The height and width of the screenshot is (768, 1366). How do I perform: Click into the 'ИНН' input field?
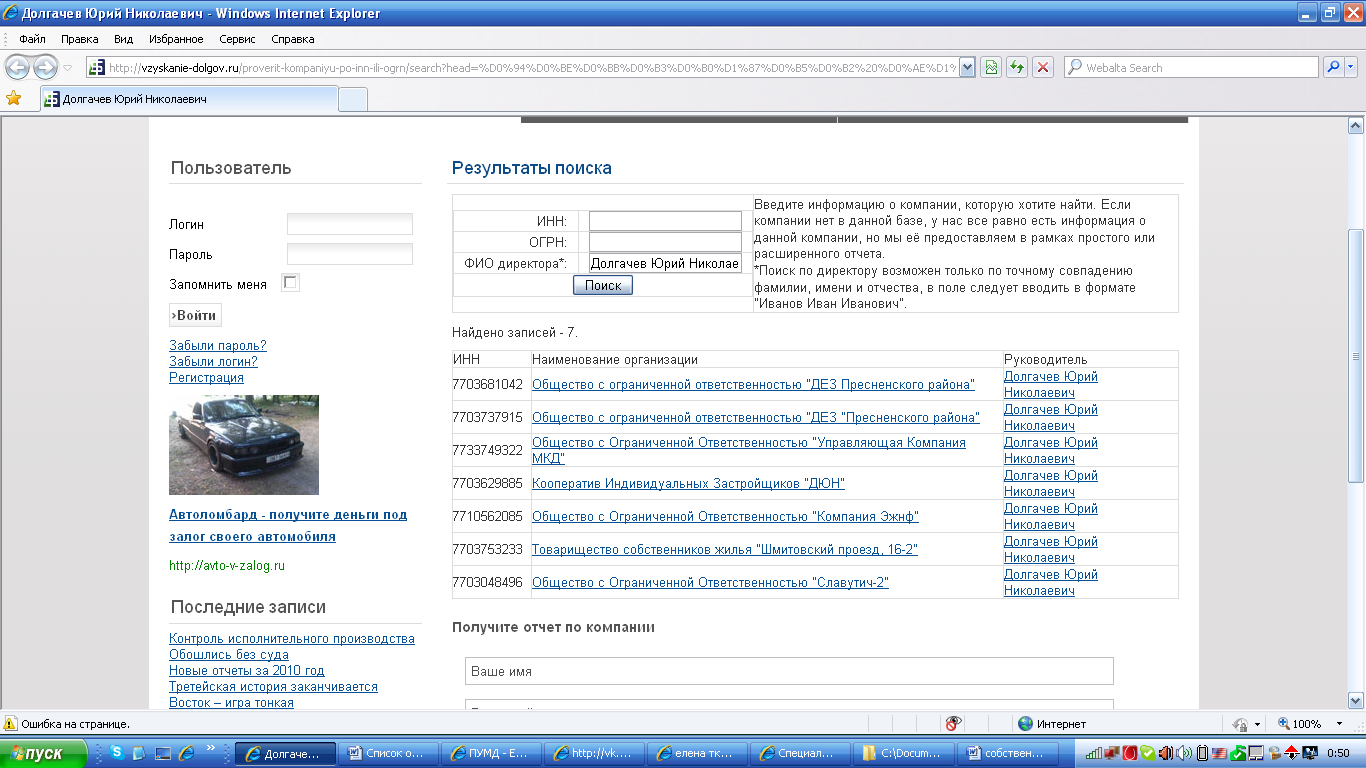point(665,221)
